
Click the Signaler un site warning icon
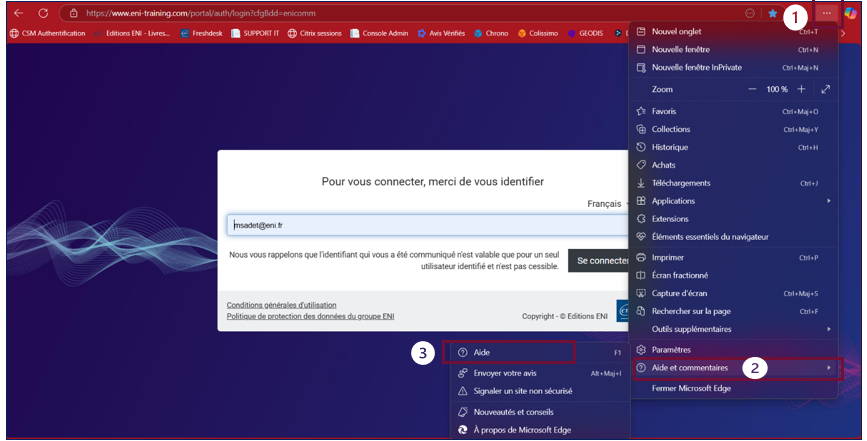(x=463, y=391)
